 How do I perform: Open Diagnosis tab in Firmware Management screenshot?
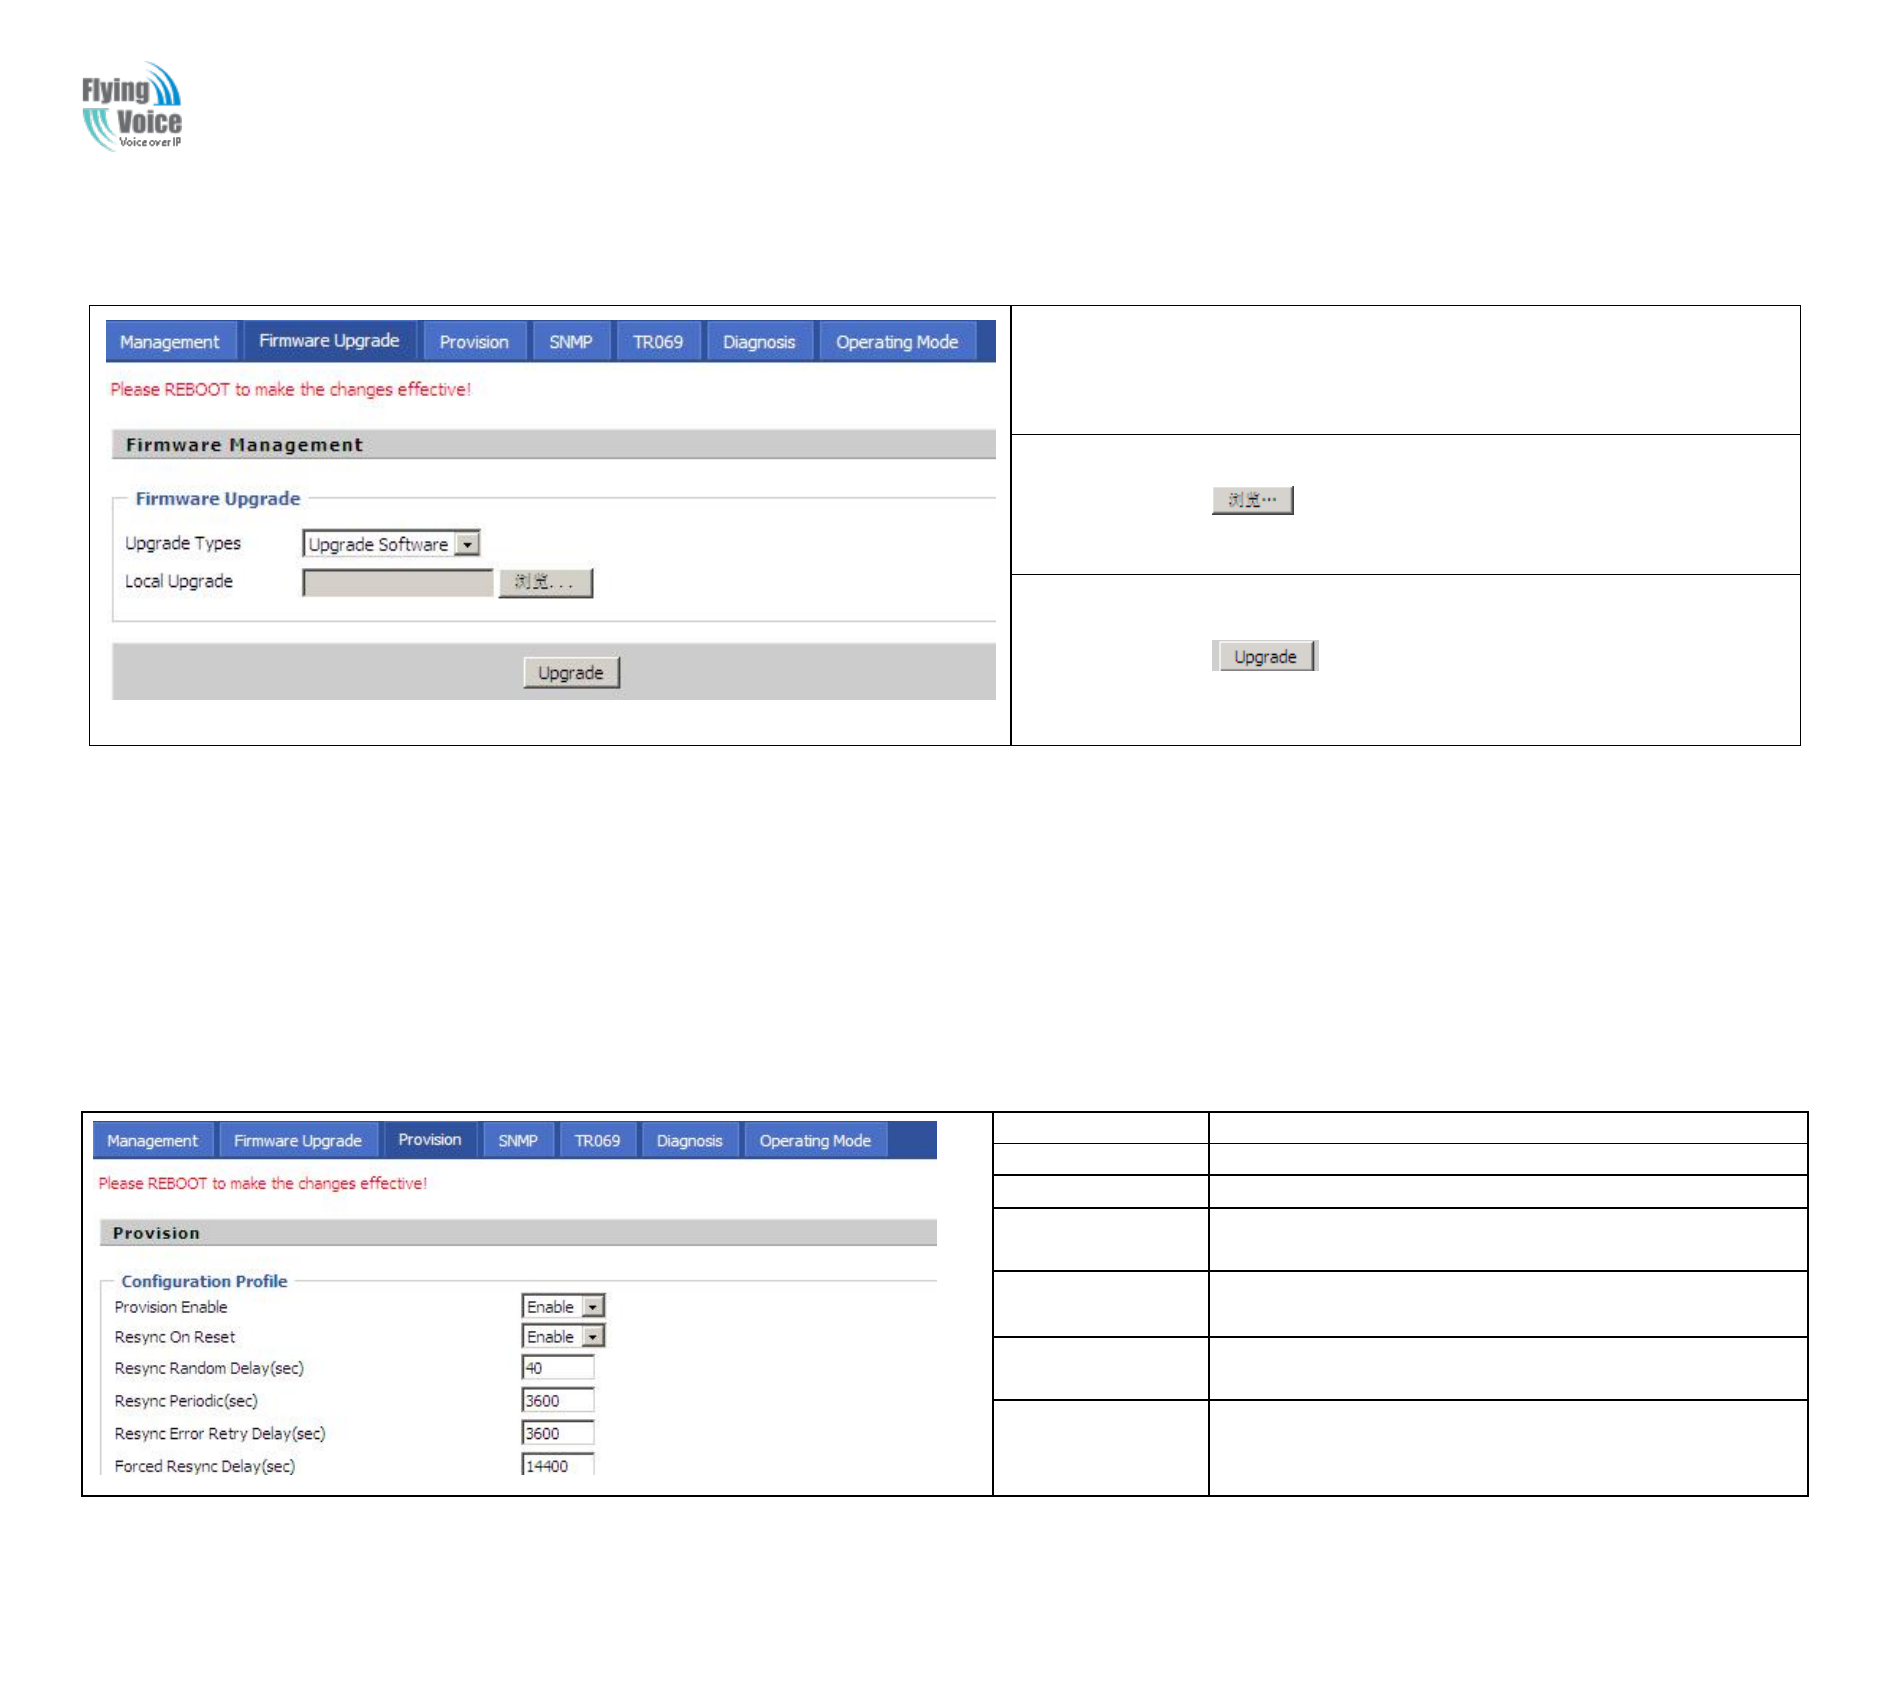click(x=759, y=342)
